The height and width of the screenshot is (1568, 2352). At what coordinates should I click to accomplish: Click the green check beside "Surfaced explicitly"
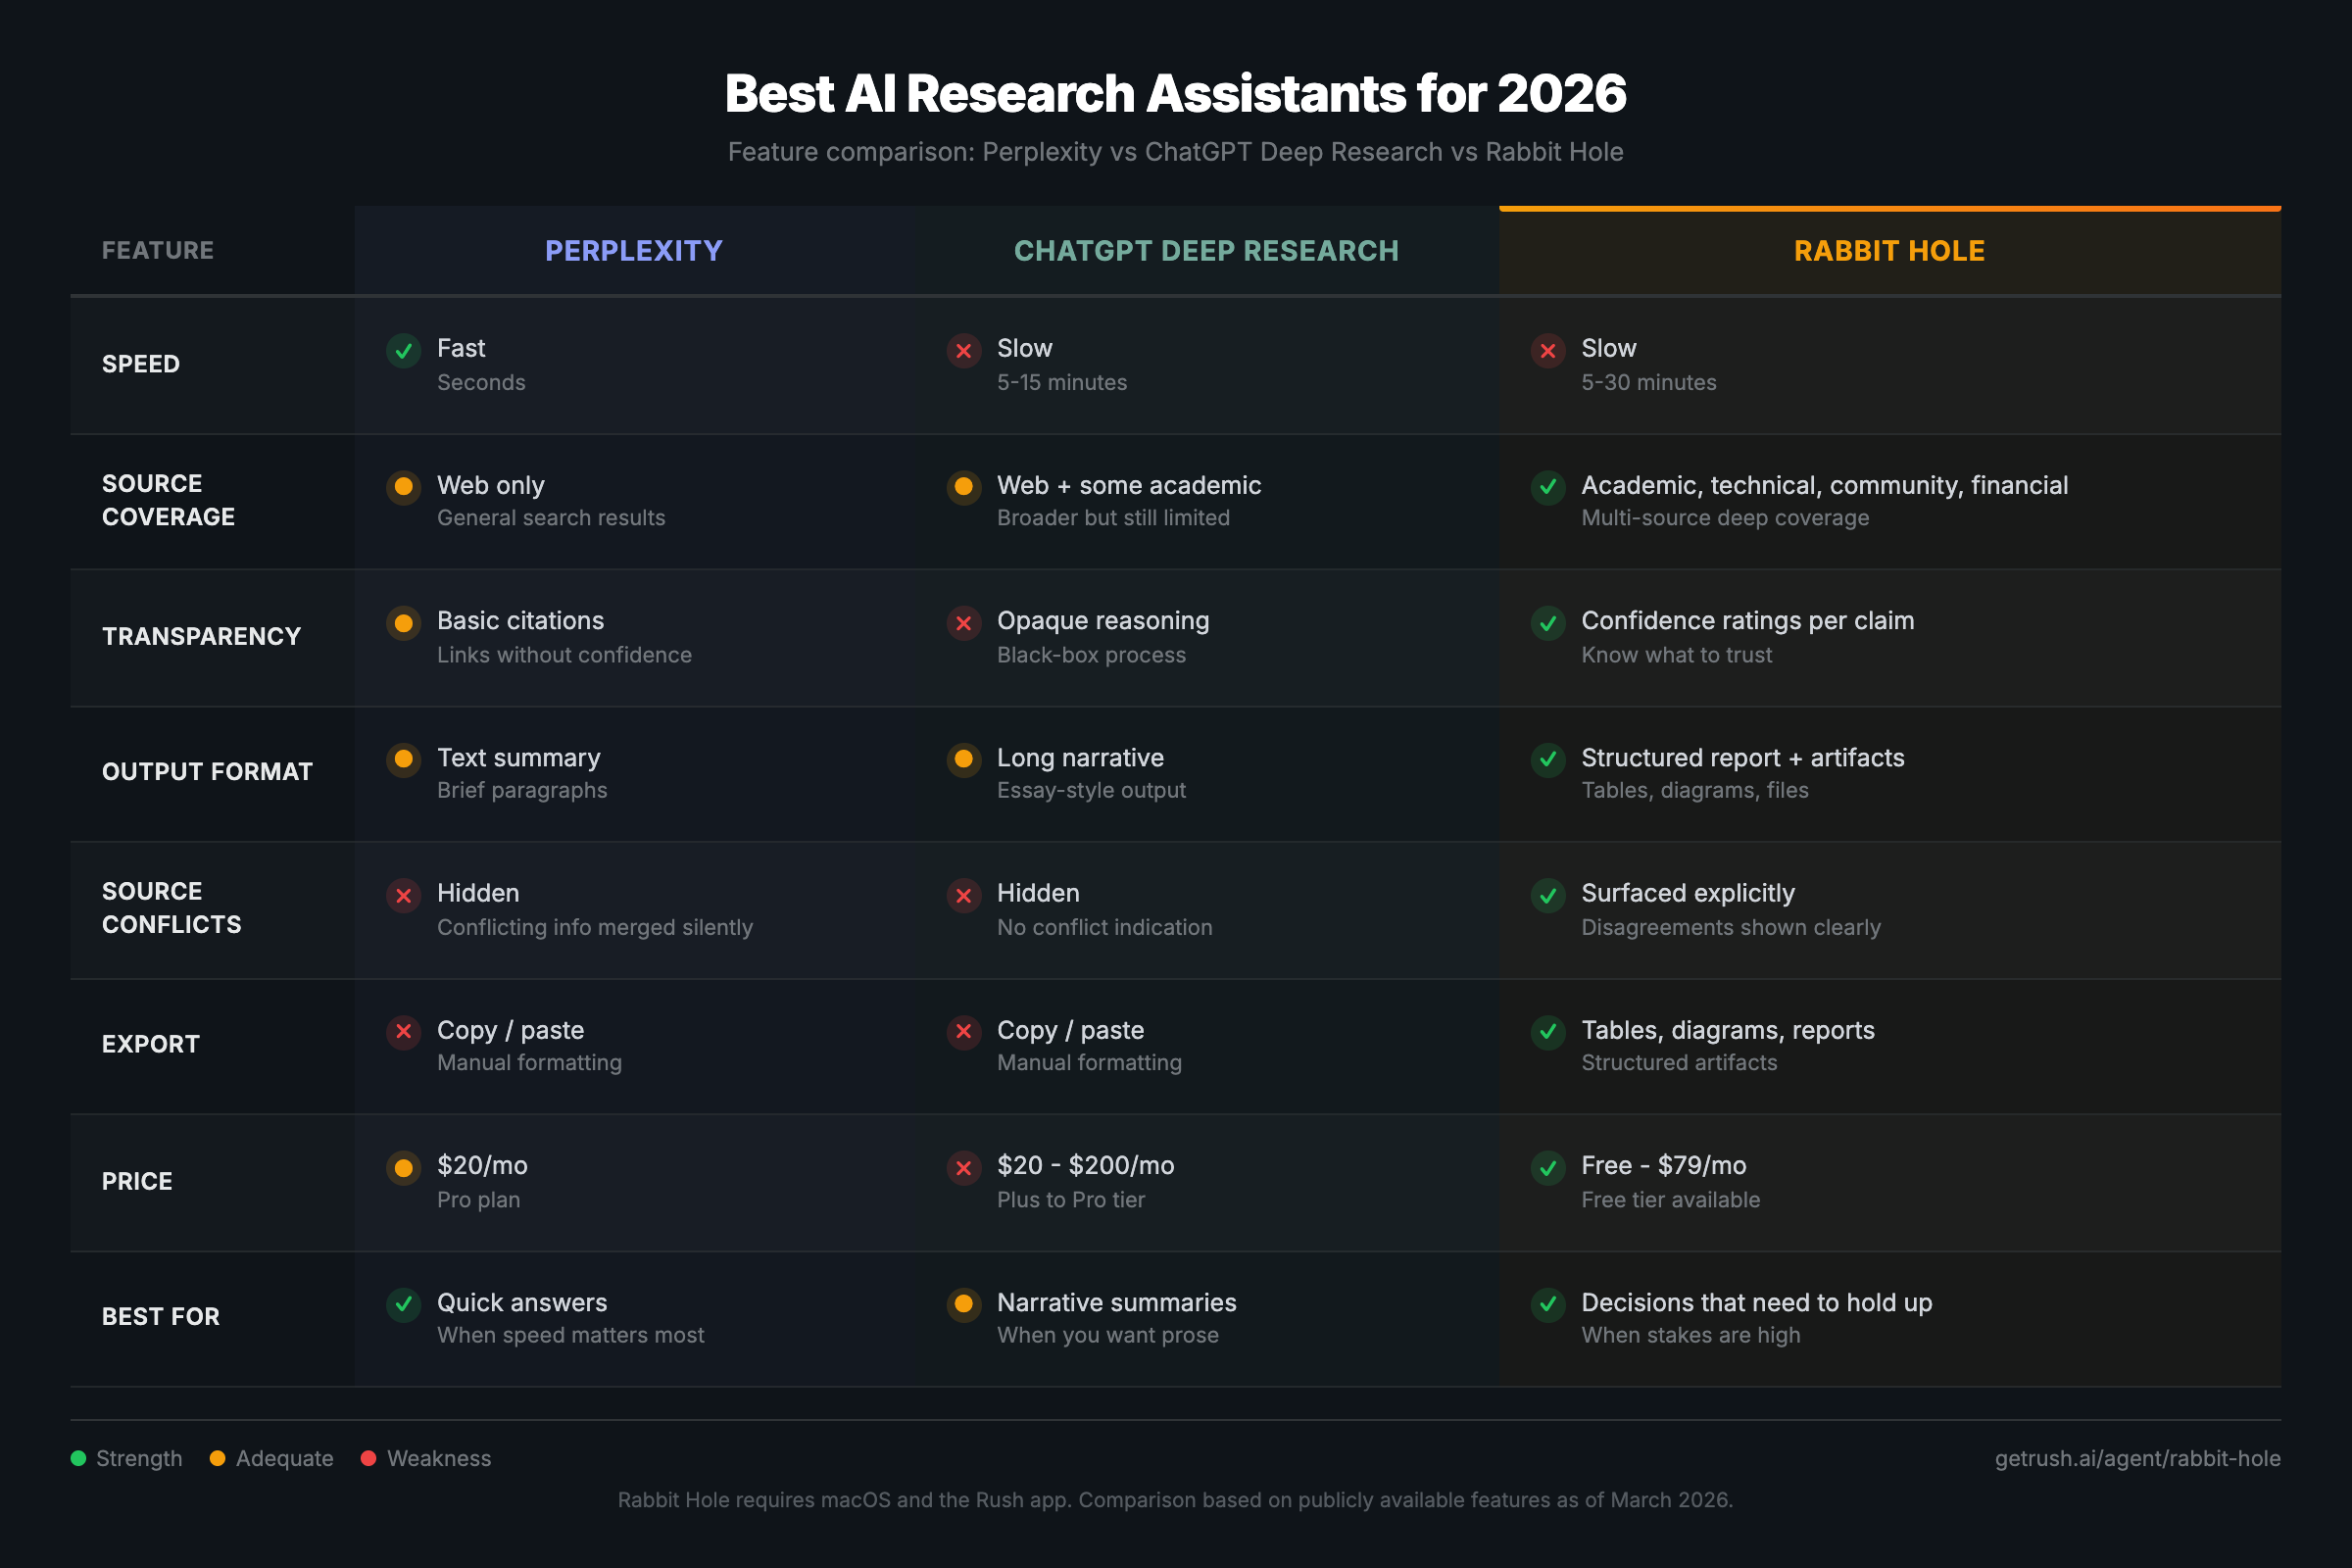(1547, 895)
